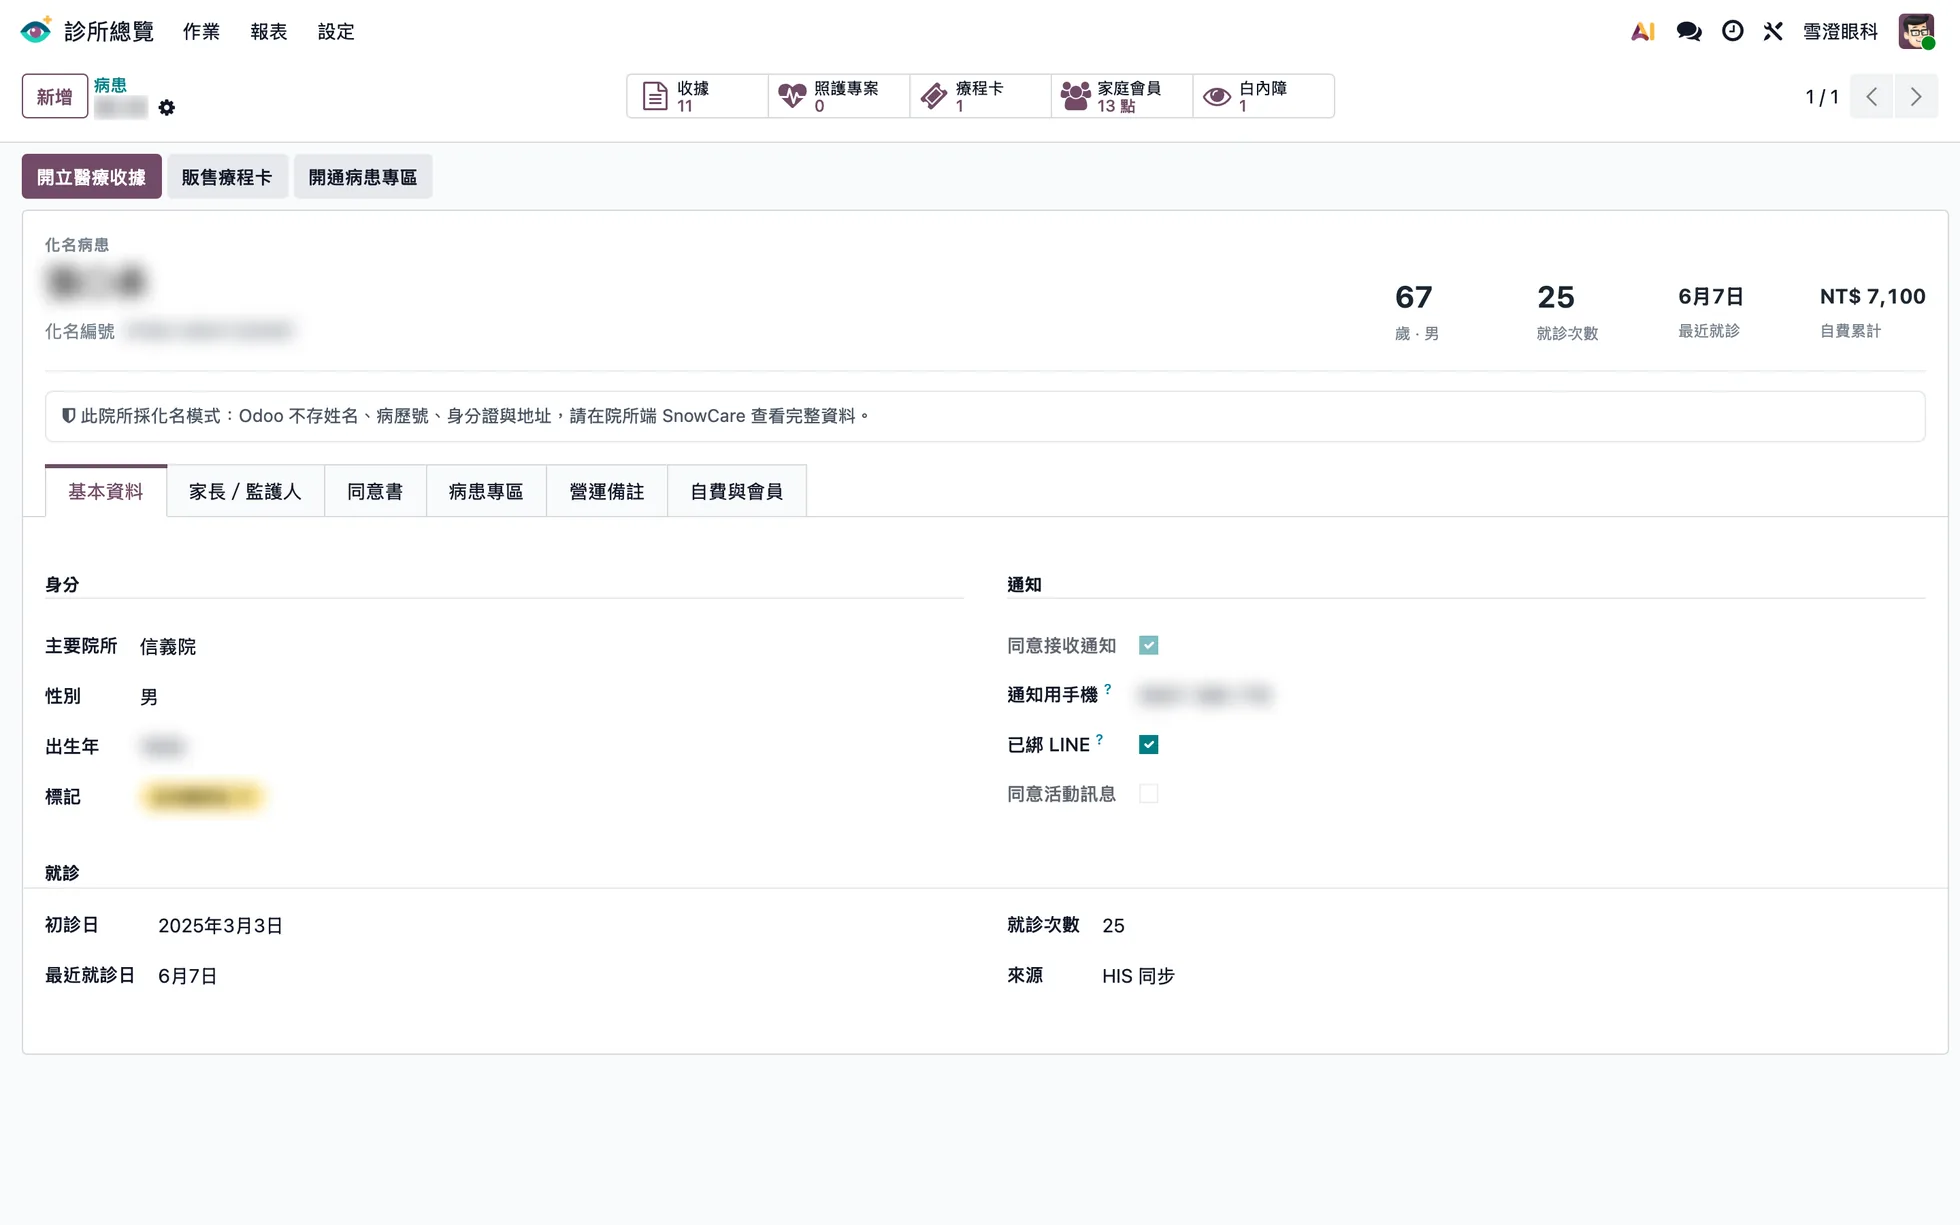The image size is (1960, 1225).
Task: Click 開通病患專區 button
Action: (x=363, y=177)
